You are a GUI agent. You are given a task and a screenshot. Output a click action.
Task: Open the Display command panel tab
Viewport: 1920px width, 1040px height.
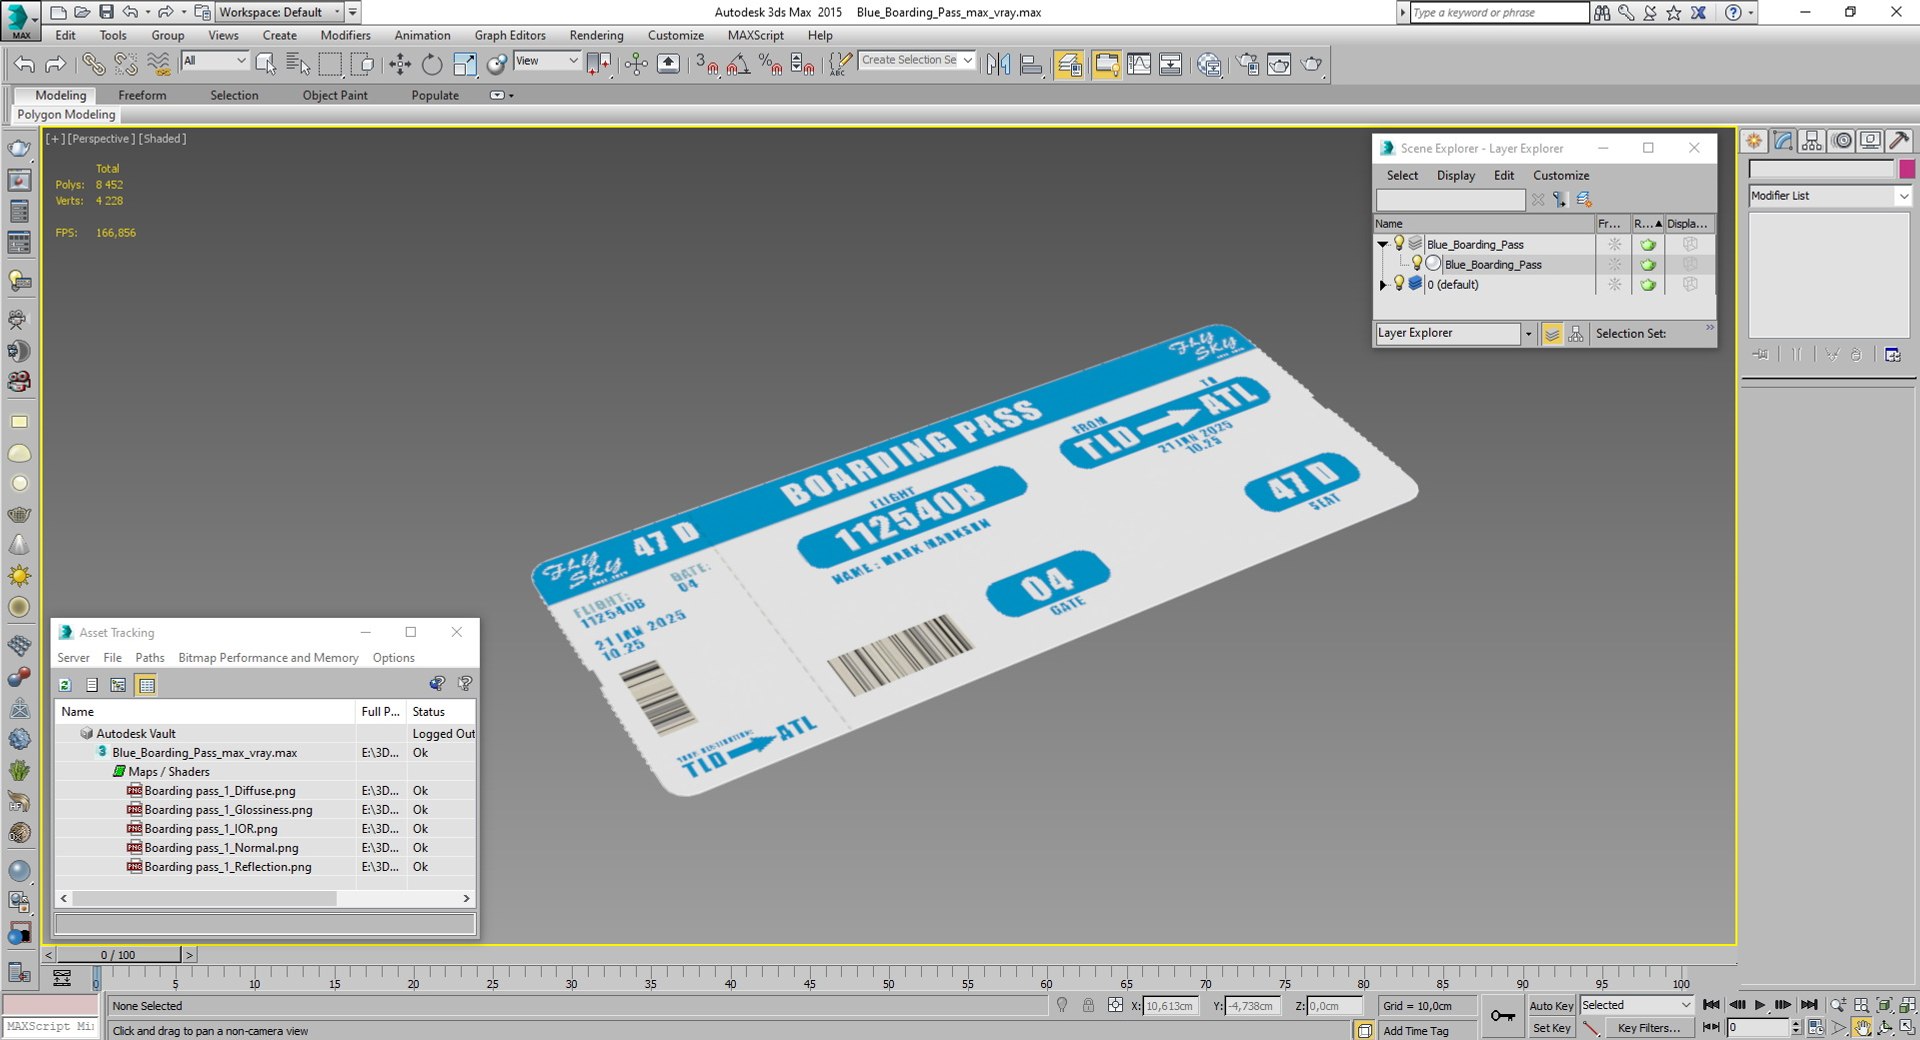click(x=1871, y=141)
